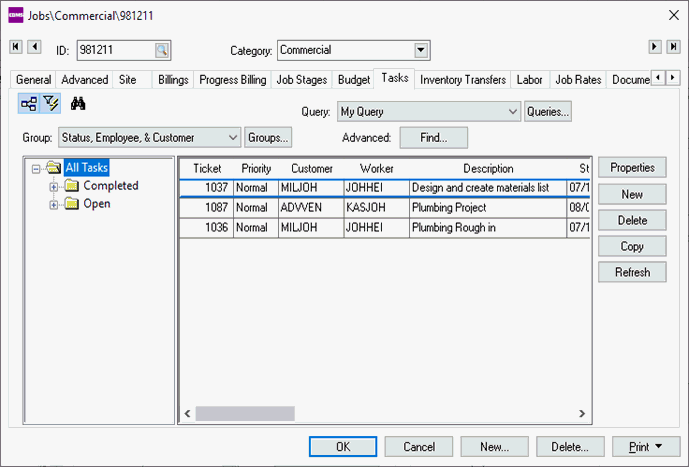Screen dimensions: 689x467
Task: Click the Properties button
Action: coord(632,168)
